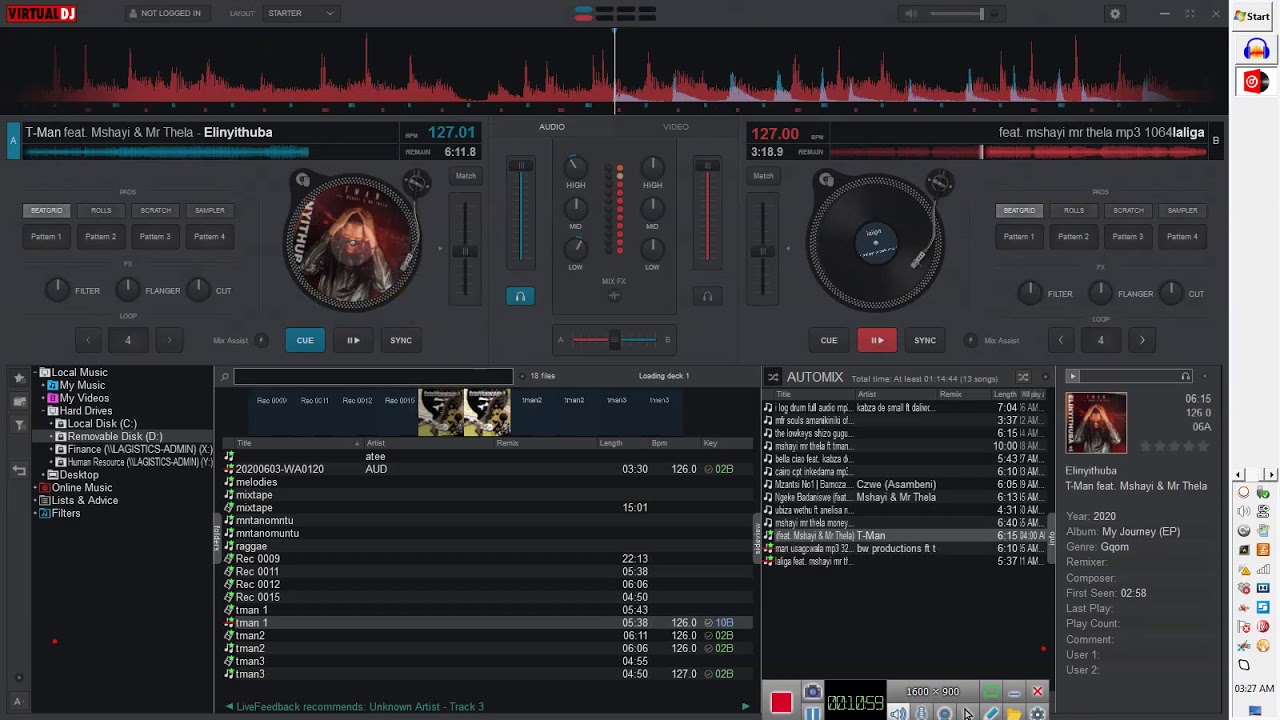Stop recording with the red record button

coord(781,703)
